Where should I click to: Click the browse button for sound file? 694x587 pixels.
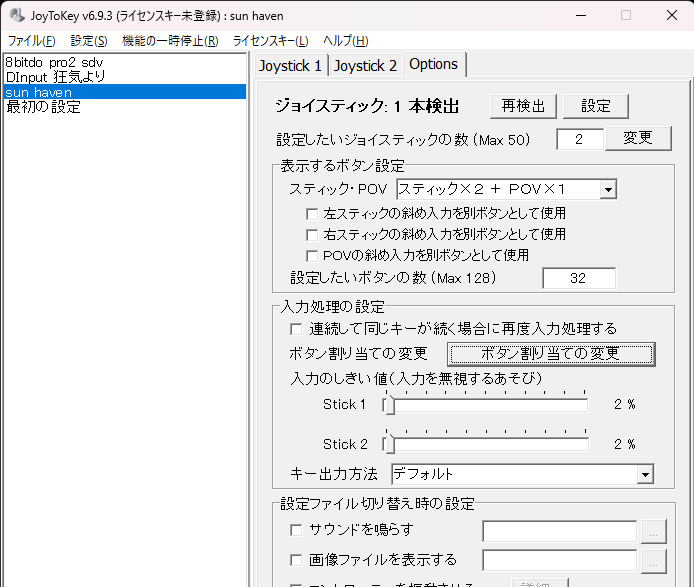click(x=654, y=531)
